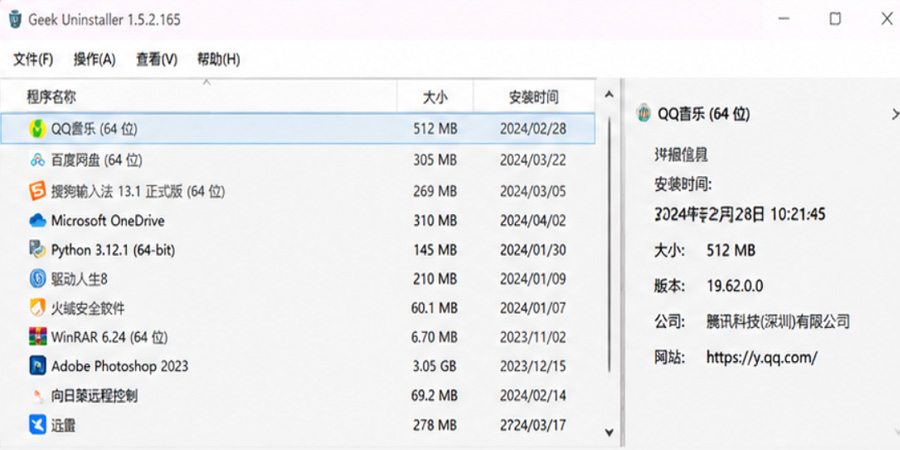The width and height of the screenshot is (900, 450).
Task: Click the 迅雷 blue bird icon
Action: coord(37,425)
